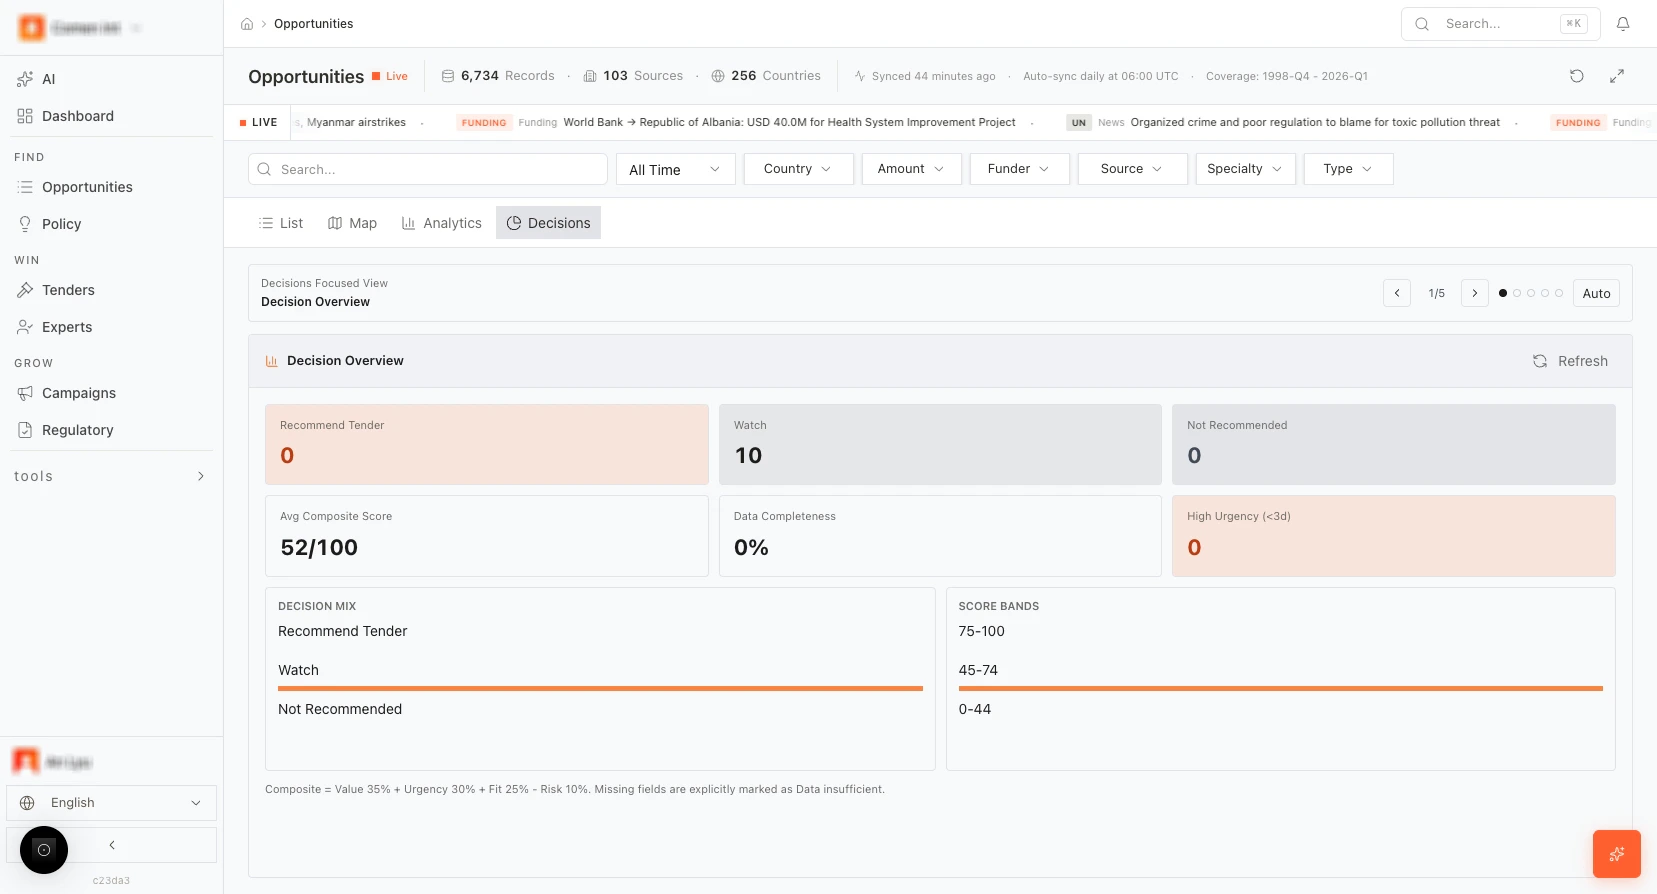Click the 6,734 Records stat
Viewport: 1657px width, 894px height.
pyautogui.click(x=498, y=76)
